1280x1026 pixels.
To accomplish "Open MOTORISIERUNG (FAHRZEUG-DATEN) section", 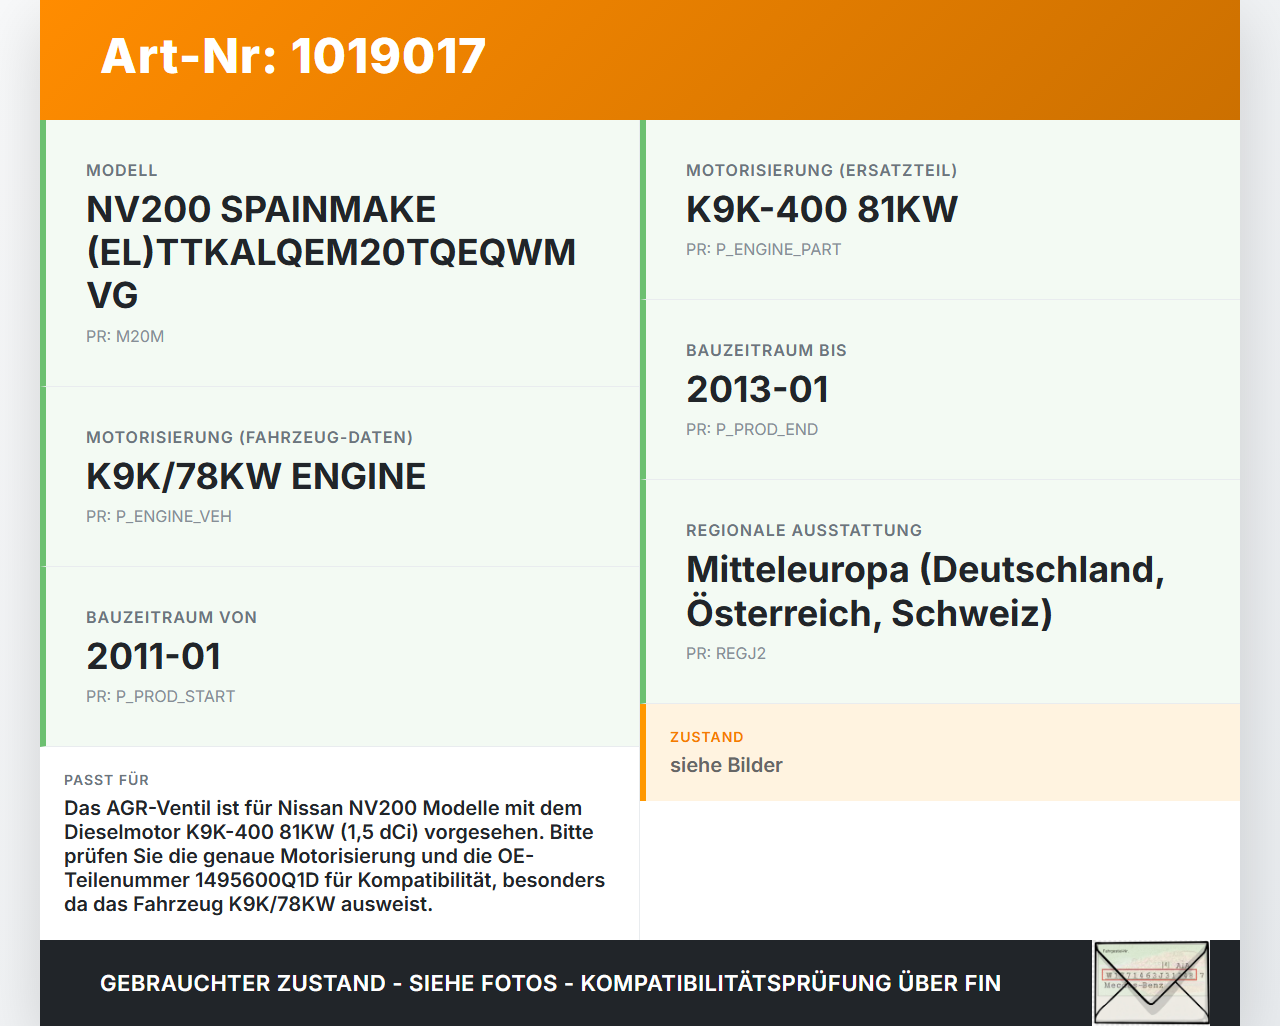I will [x=250, y=437].
